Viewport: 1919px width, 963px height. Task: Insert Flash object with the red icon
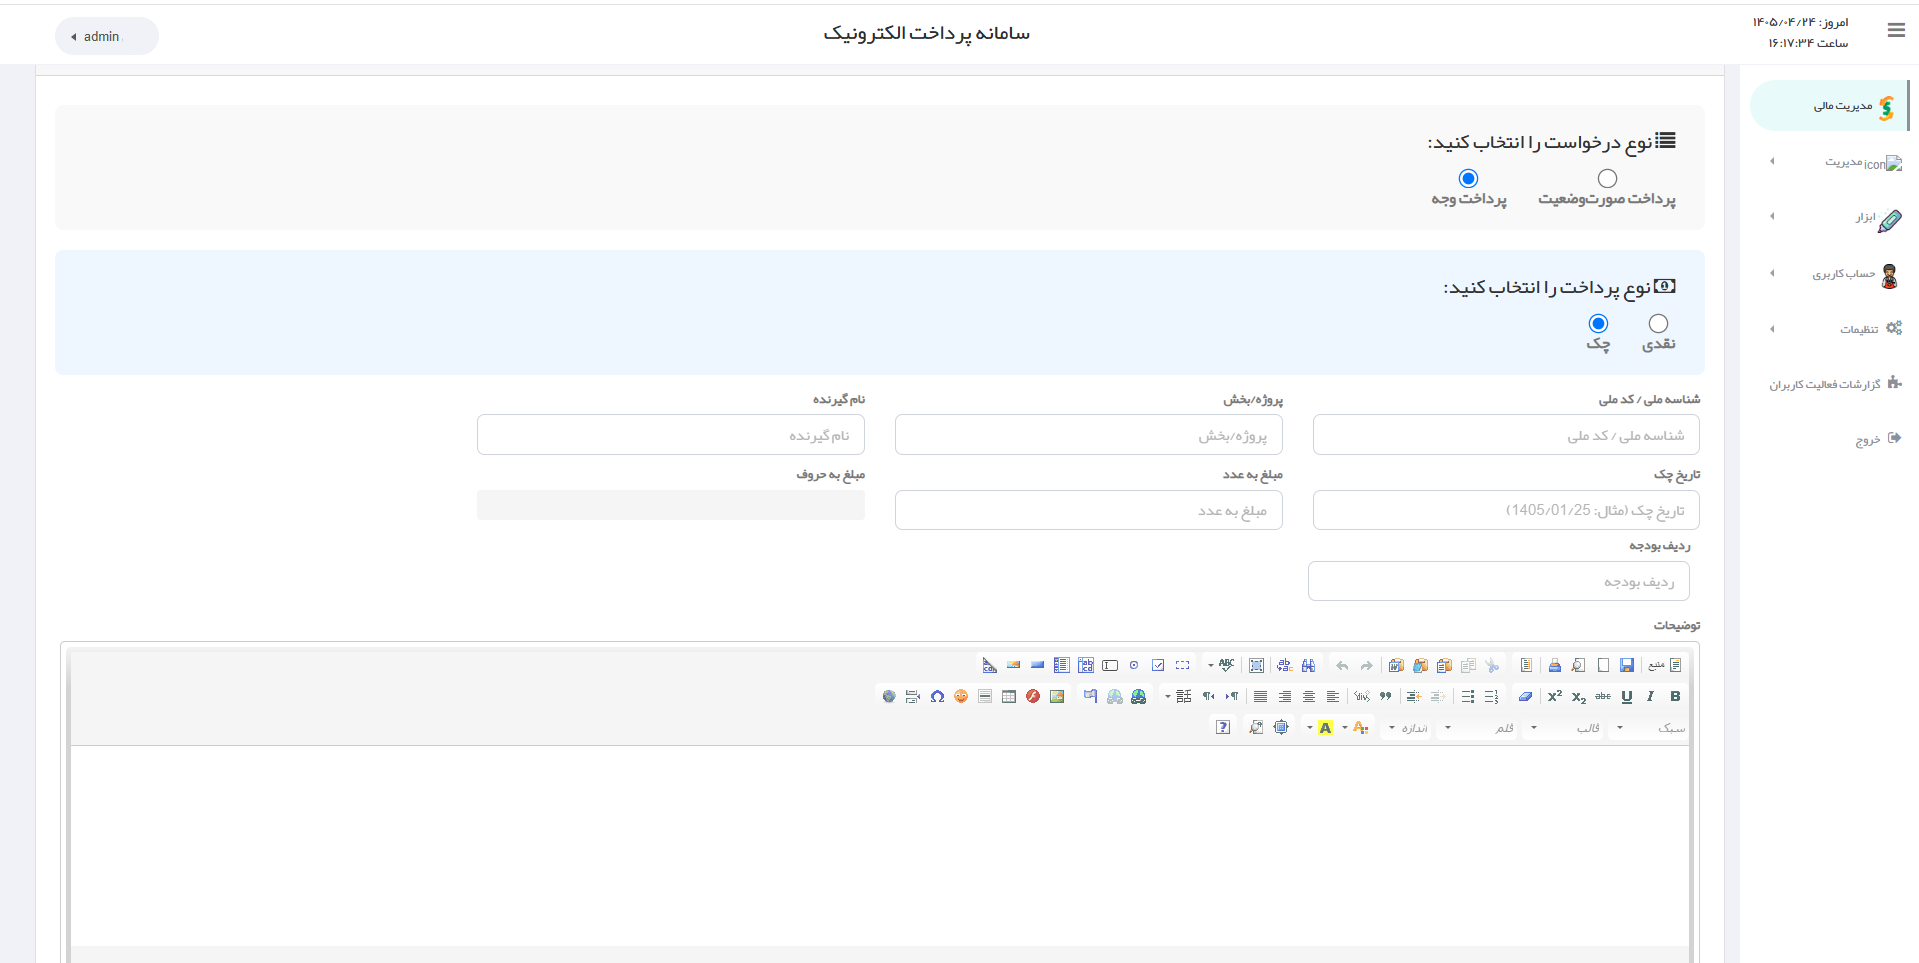click(1033, 697)
